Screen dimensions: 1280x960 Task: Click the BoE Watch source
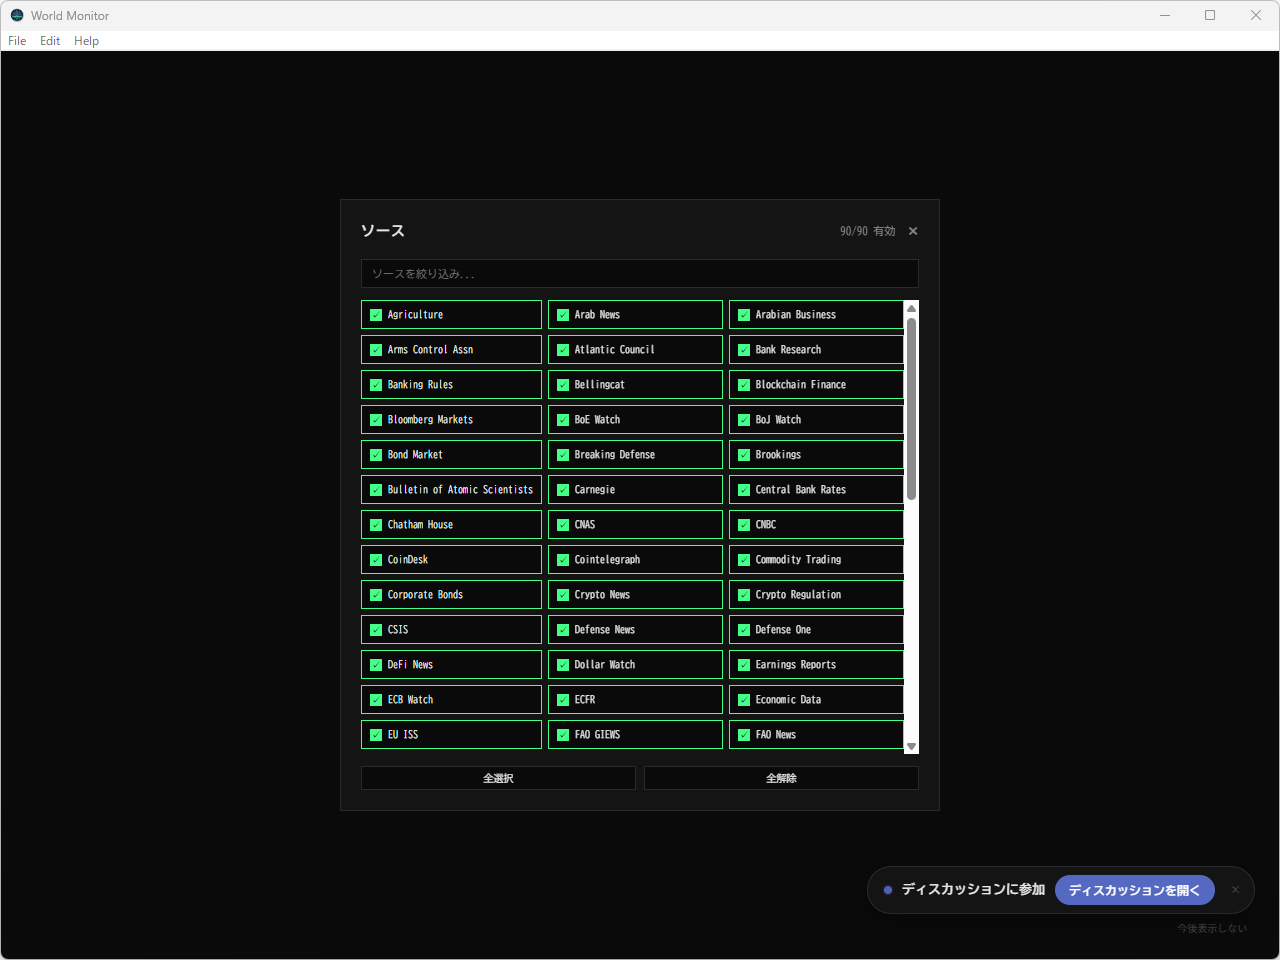coord(635,420)
